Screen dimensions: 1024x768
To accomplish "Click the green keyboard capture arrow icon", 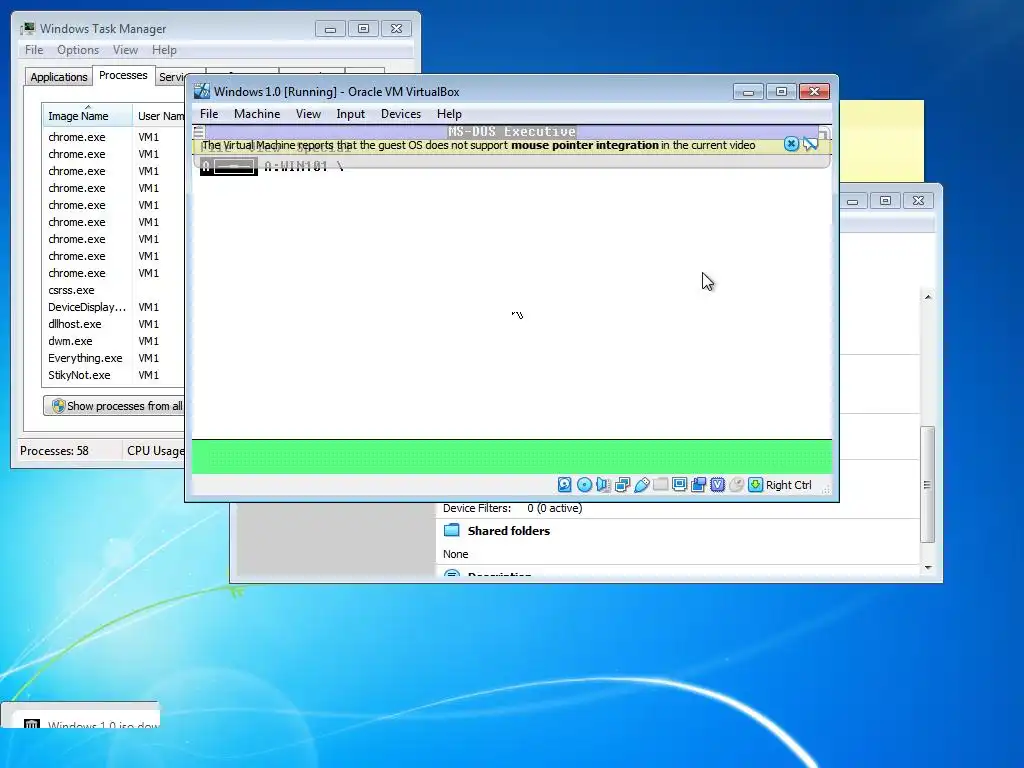I will pyautogui.click(x=755, y=485).
